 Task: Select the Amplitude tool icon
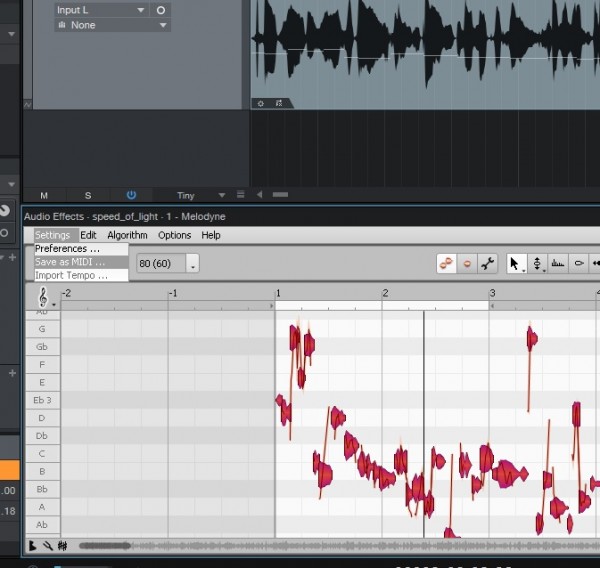580,264
